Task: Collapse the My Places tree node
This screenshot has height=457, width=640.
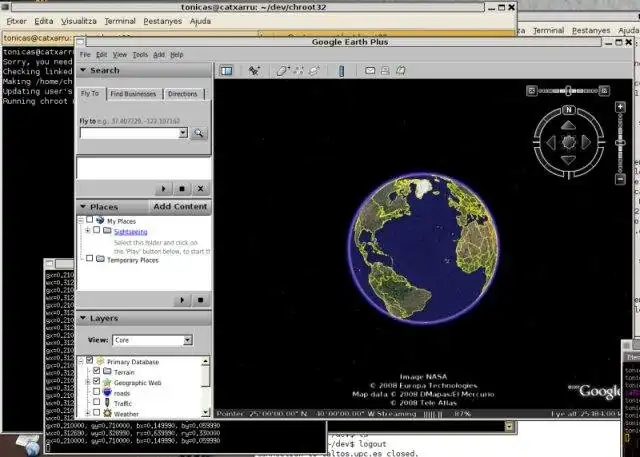Action: point(80,220)
